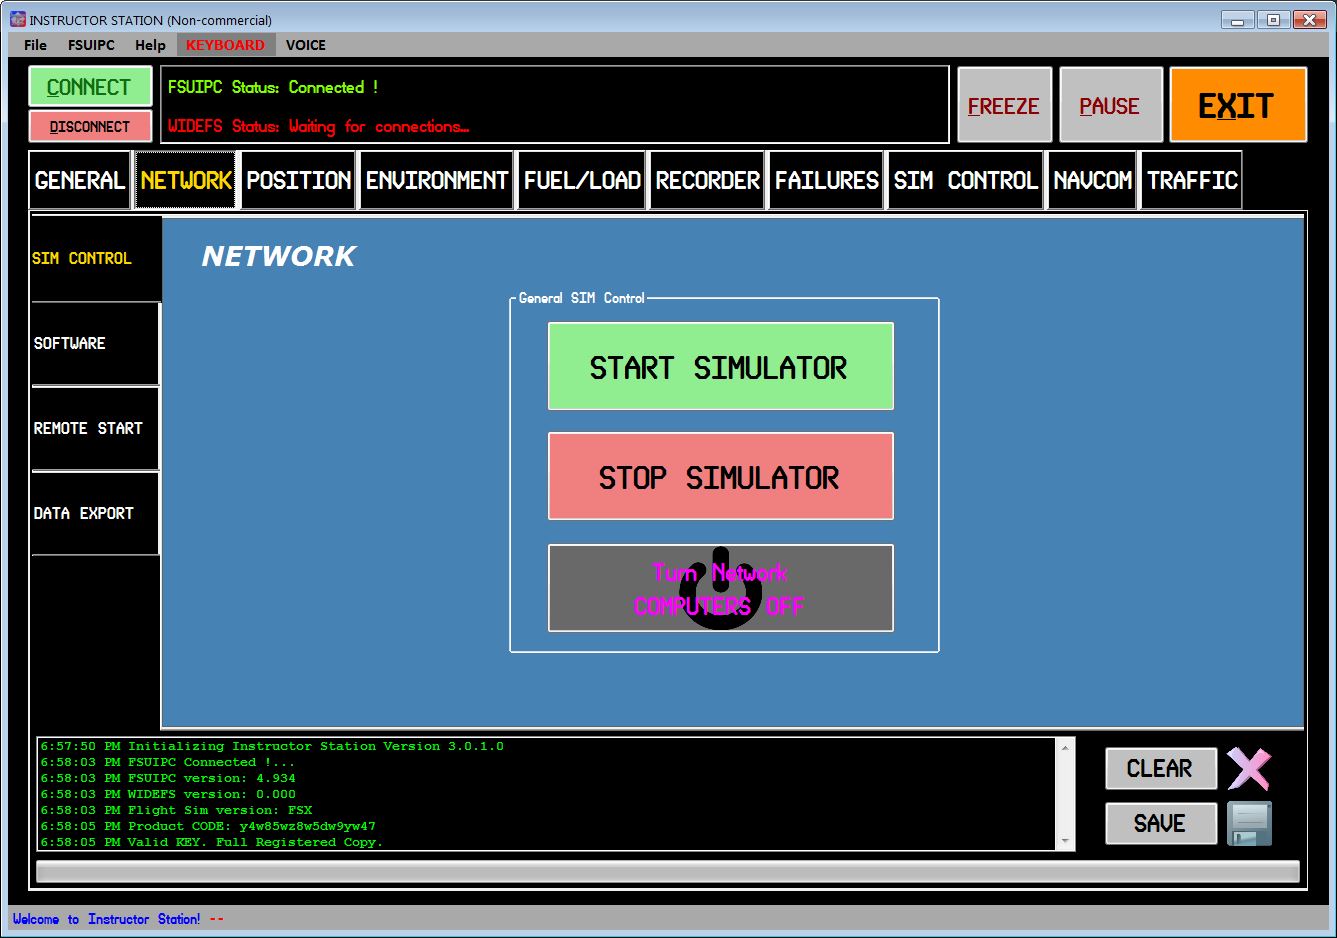The image size is (1337, 938).
Task: Click log line 'Initializing Instructor Station Version 3.0.1.0'
Action: click(272, 746)
